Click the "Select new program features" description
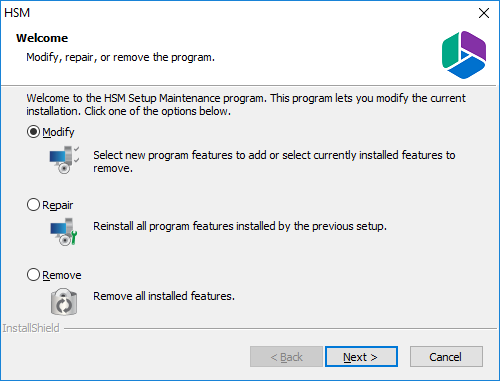 (274, 162)
